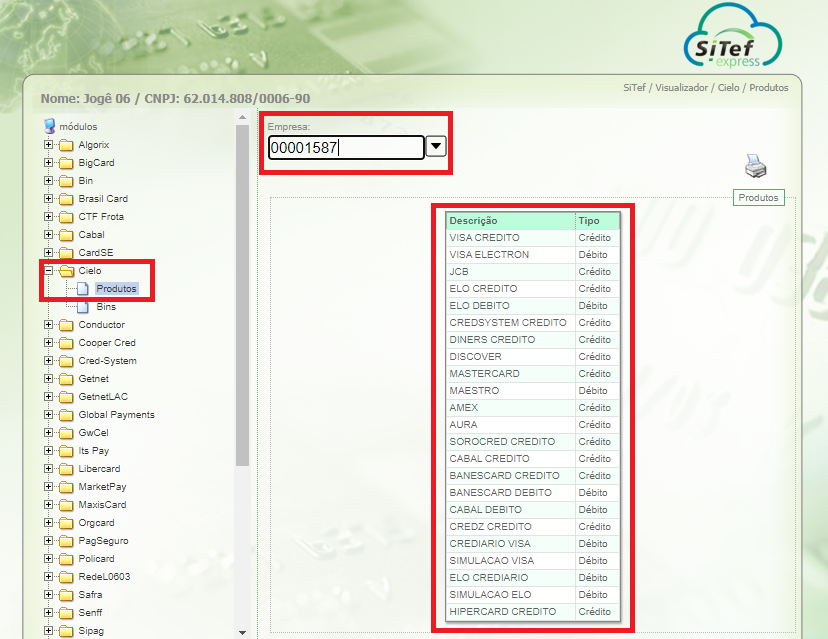828x639 pixels.
Task: Click the SiTef express logo
Action: (732, 36)
